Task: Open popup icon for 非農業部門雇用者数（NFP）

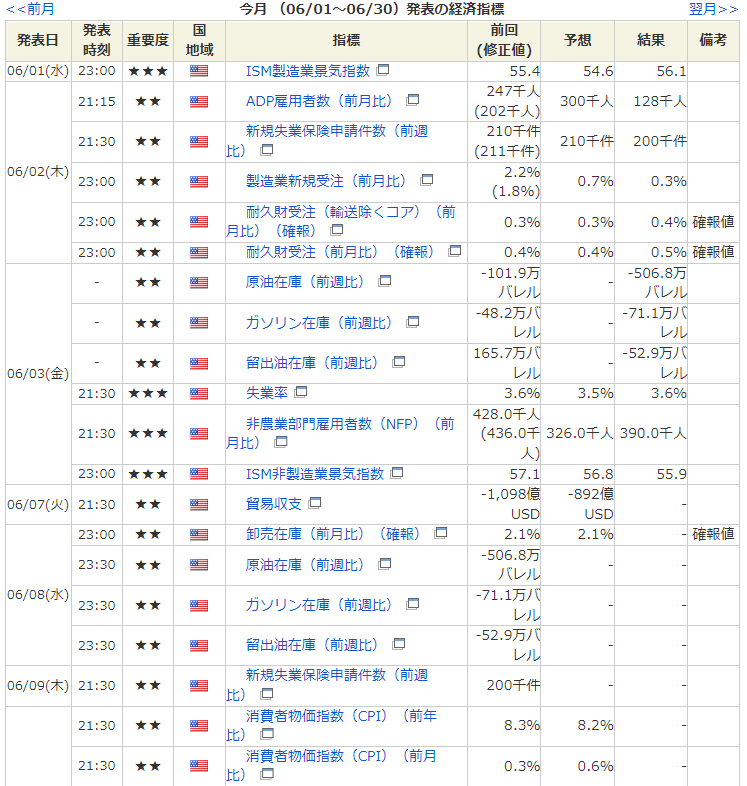Action: [281, 442]
